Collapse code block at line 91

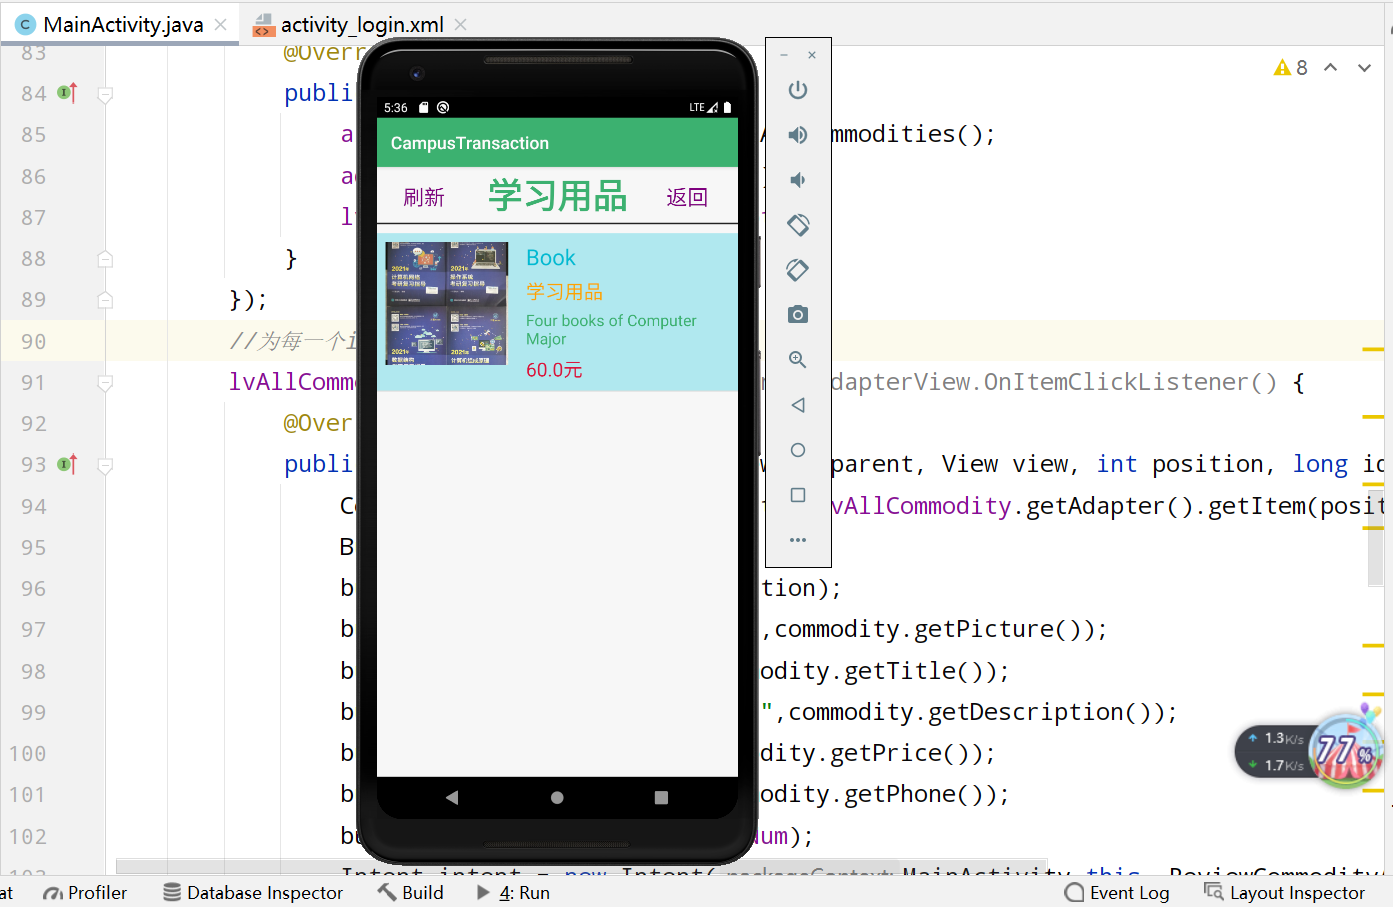pos(105,383)
